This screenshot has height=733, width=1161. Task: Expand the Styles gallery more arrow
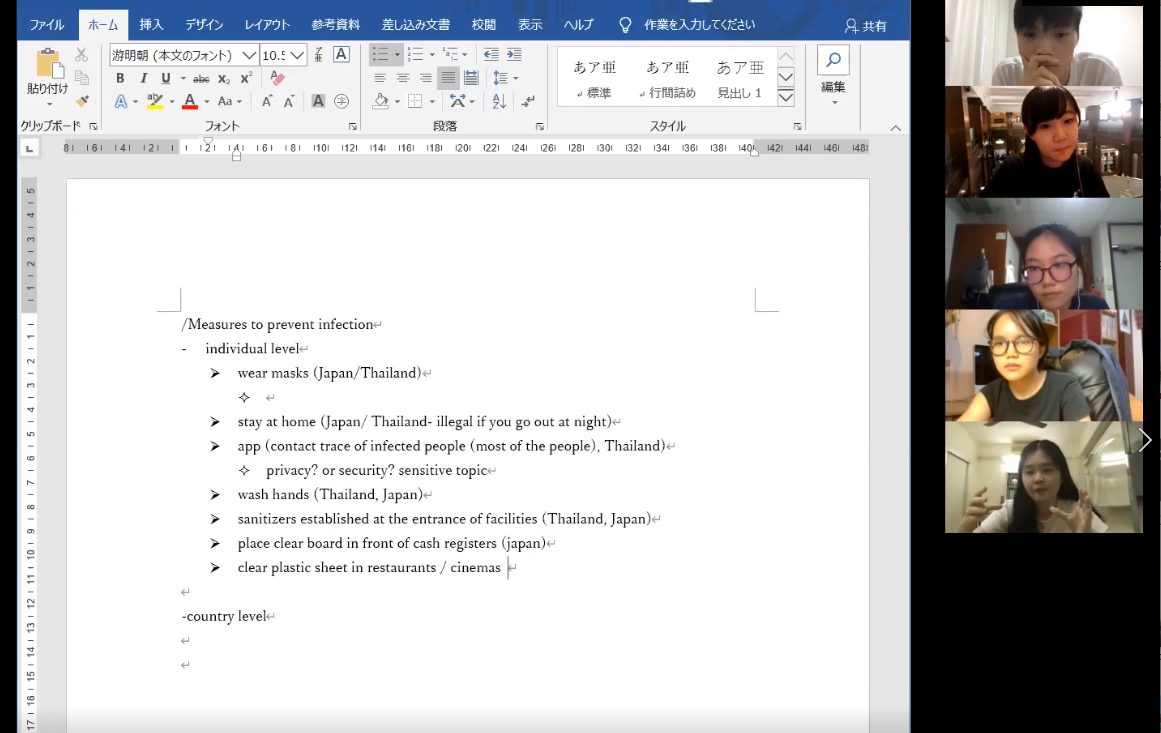(x=786, y=97)
